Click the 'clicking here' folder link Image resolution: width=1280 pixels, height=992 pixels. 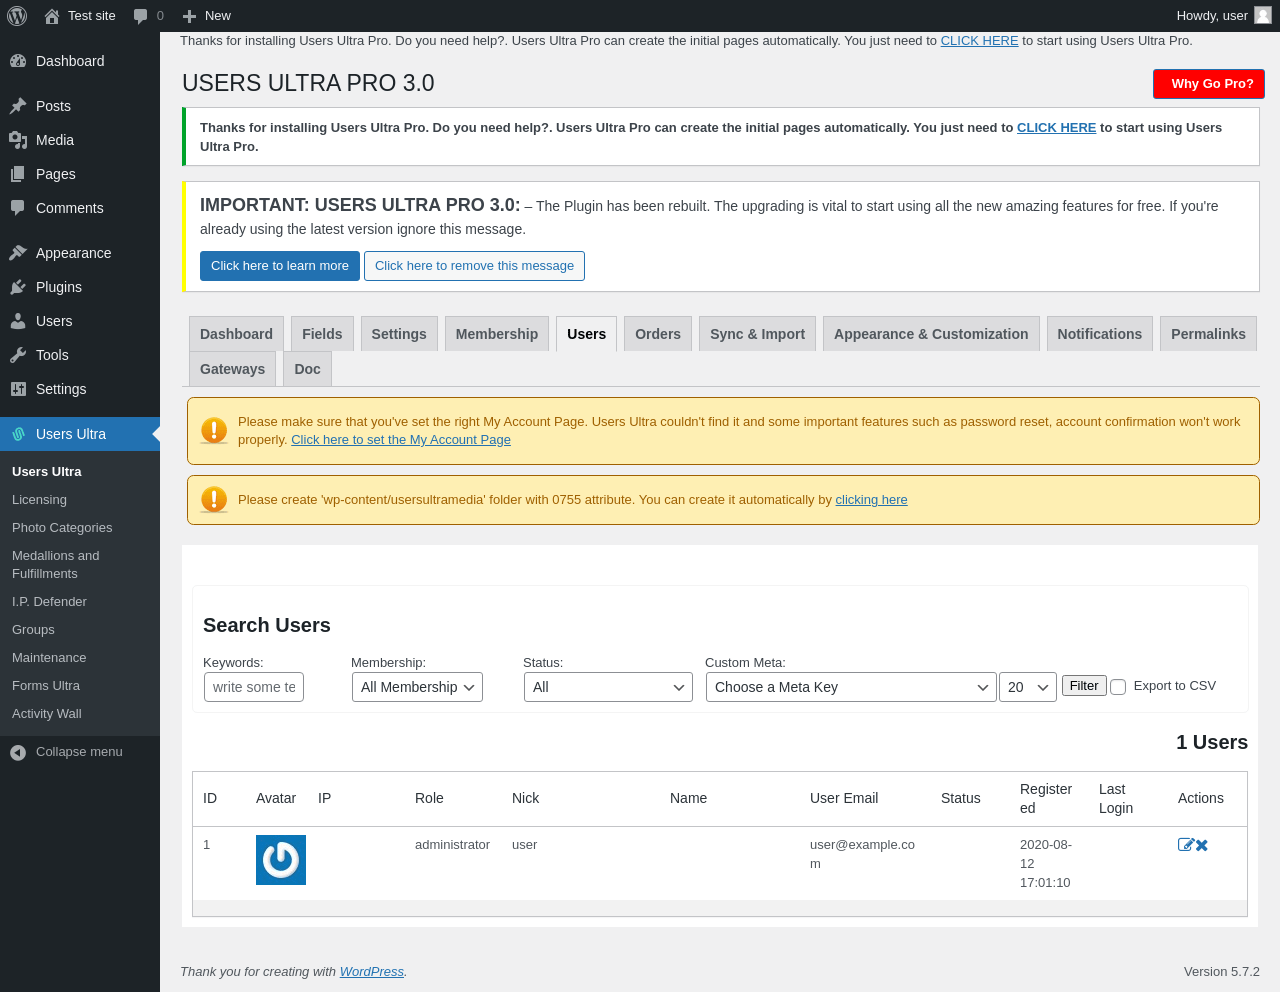click(x=871, y=500)
